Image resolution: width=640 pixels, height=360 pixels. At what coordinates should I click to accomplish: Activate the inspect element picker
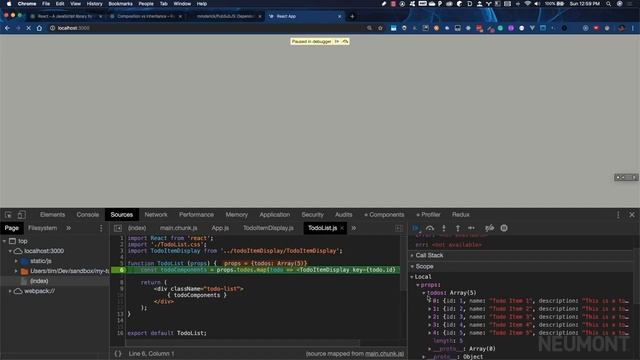[x=8, y=215]
